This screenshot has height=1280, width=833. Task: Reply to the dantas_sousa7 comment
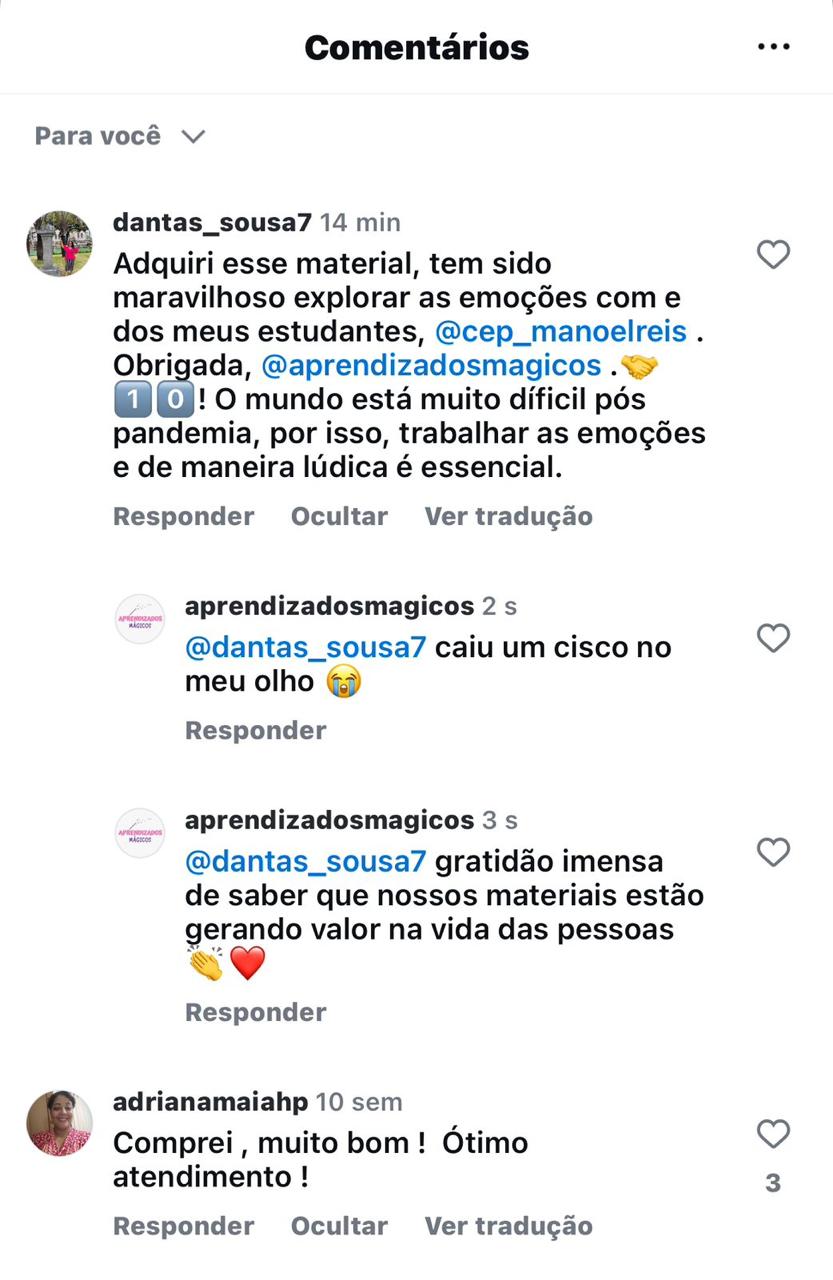183,516
